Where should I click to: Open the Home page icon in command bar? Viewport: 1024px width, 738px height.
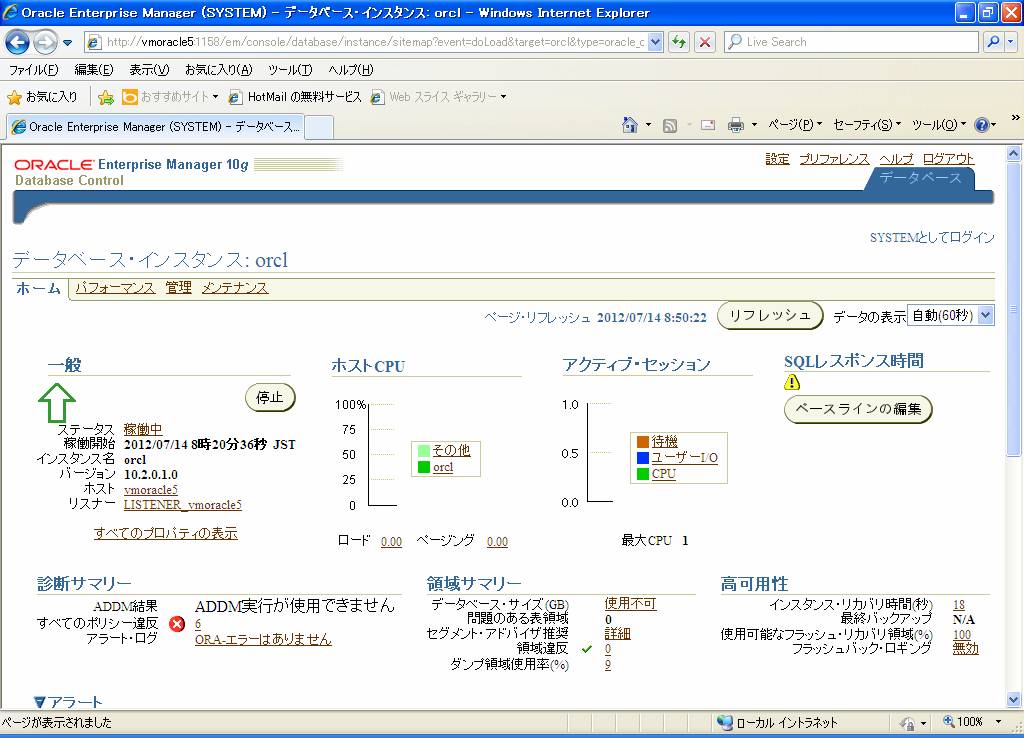tap(630, 125)
